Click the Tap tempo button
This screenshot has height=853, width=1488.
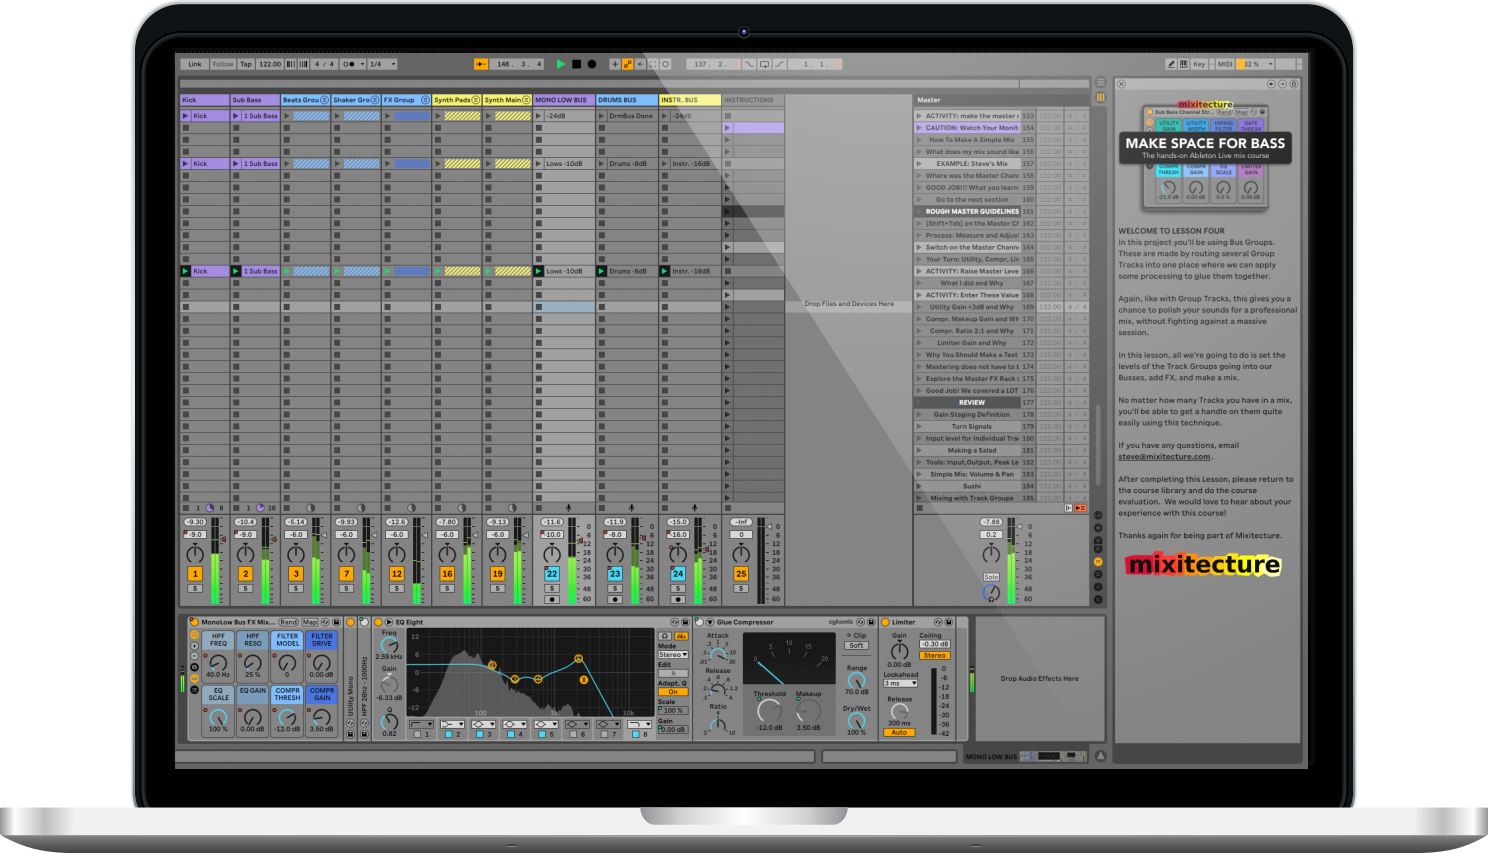246,64
